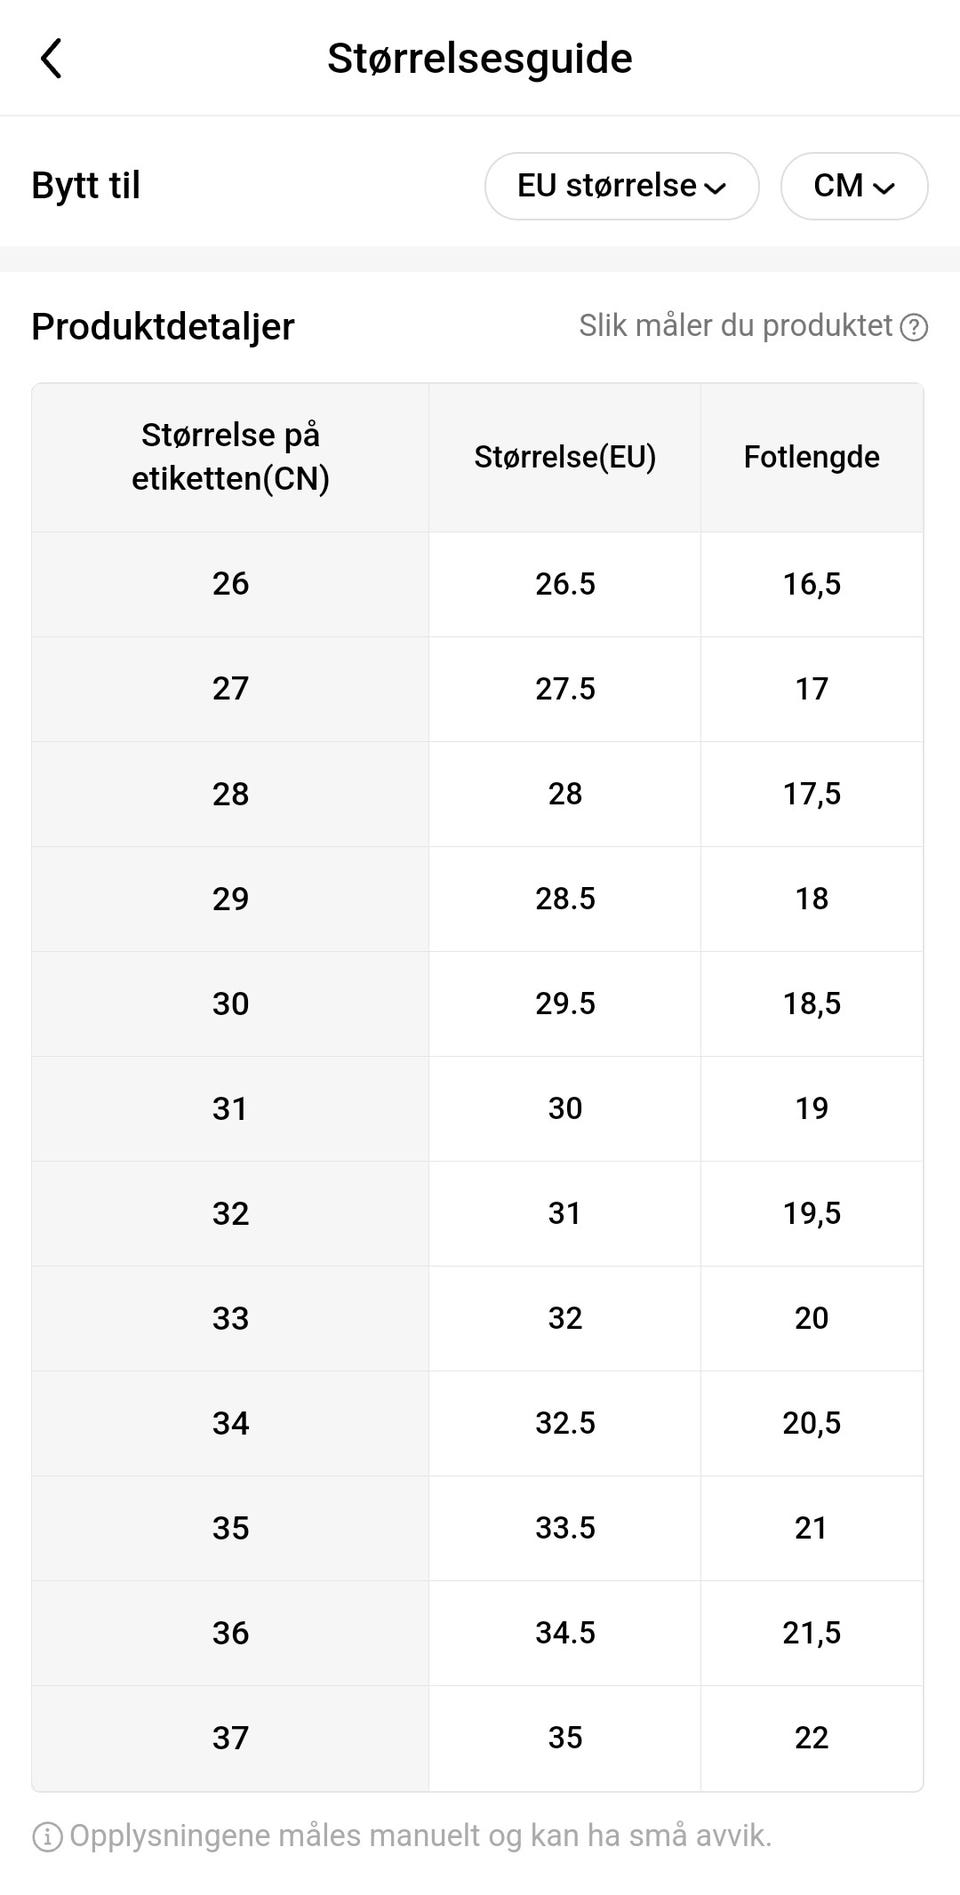The height and width of the screenshot is (1895, 960).
Task: Select the CN size 29 cell
Action: click(x=230, y=899)
